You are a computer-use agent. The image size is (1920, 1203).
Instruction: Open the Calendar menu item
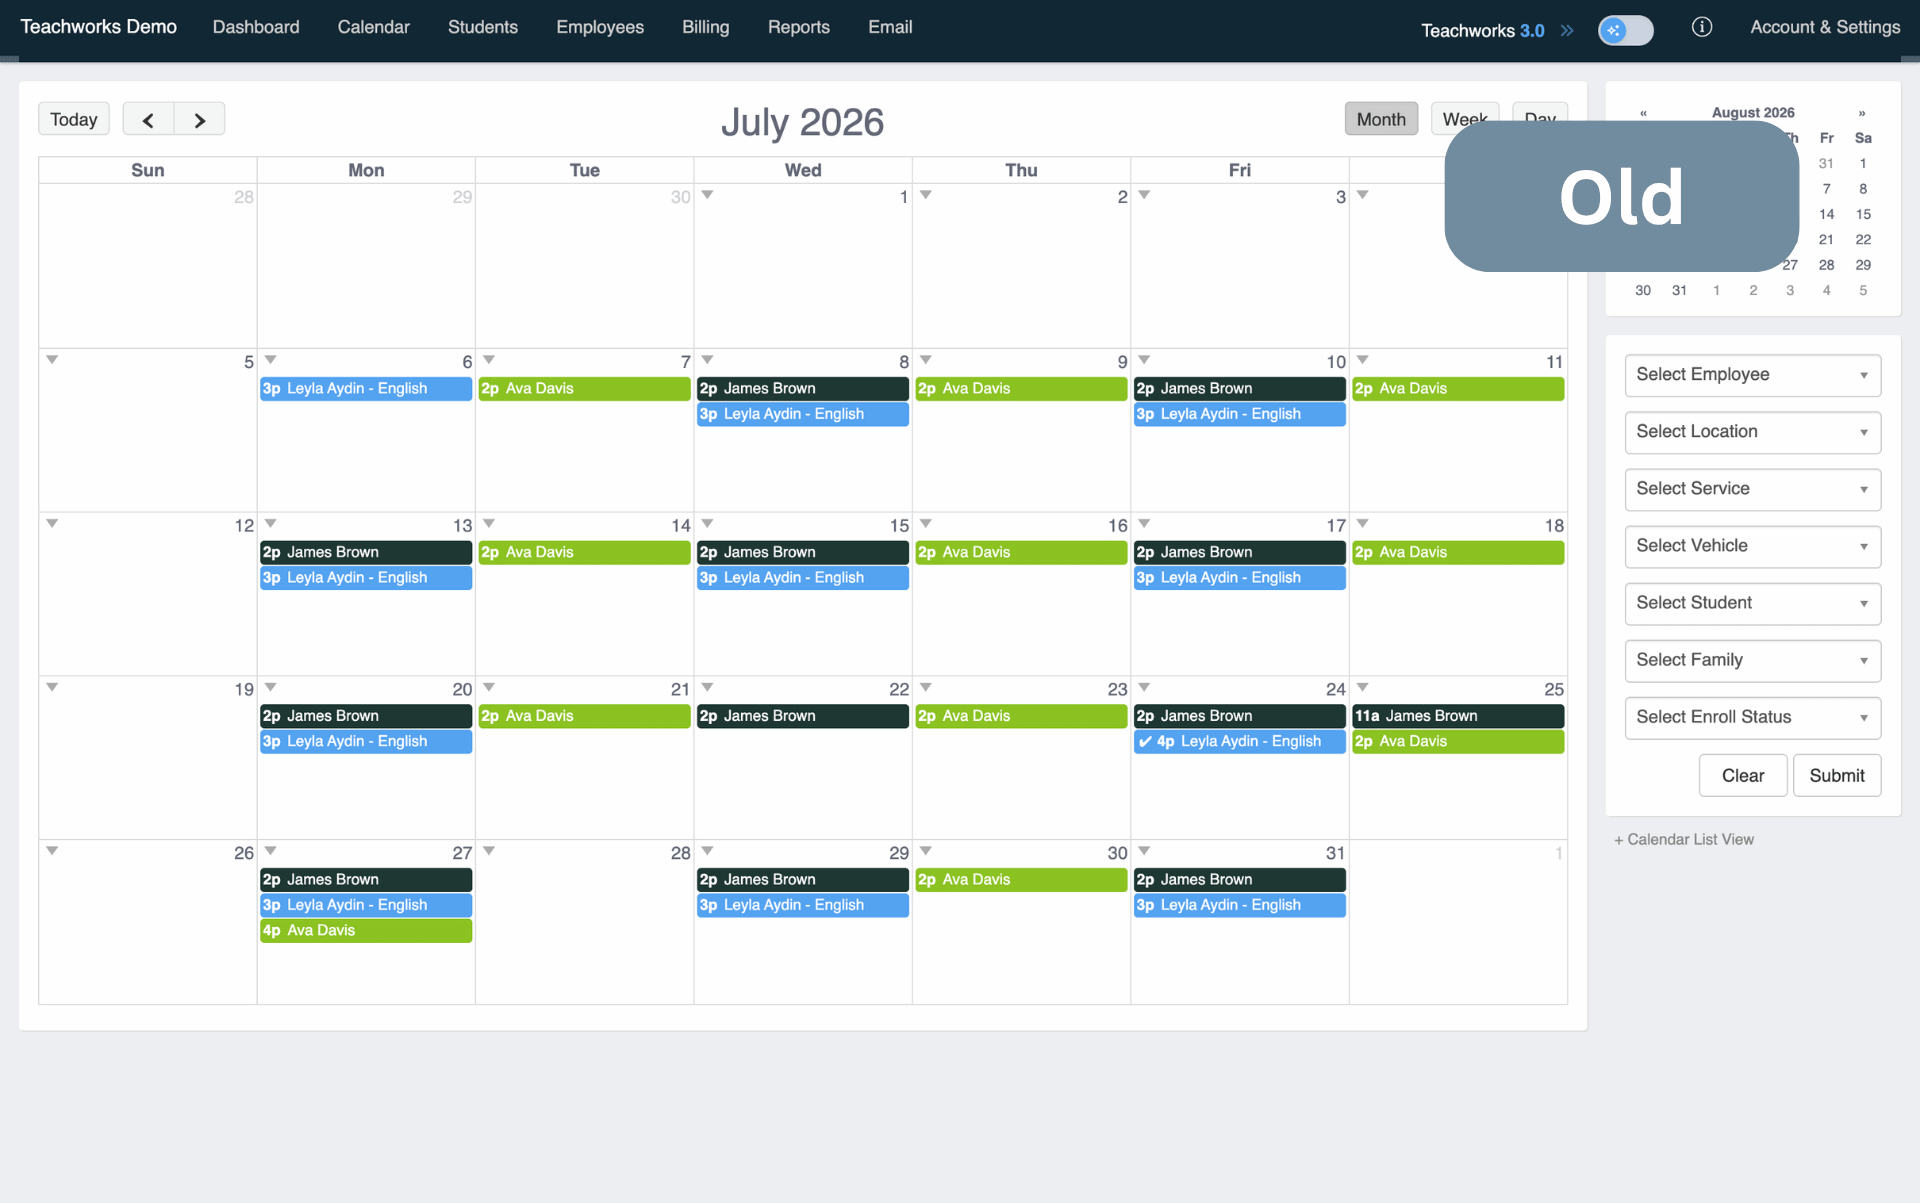[373, 27]
